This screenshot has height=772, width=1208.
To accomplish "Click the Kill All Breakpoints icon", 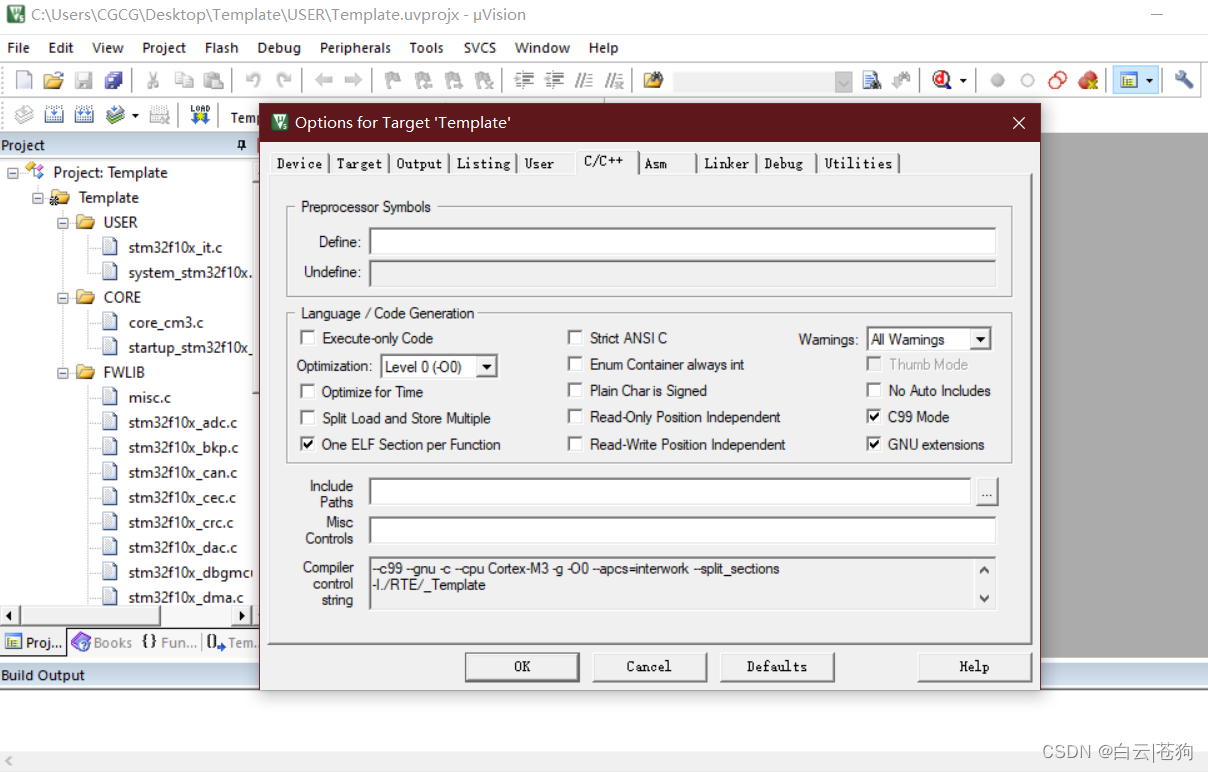I will coord(1088,80).
